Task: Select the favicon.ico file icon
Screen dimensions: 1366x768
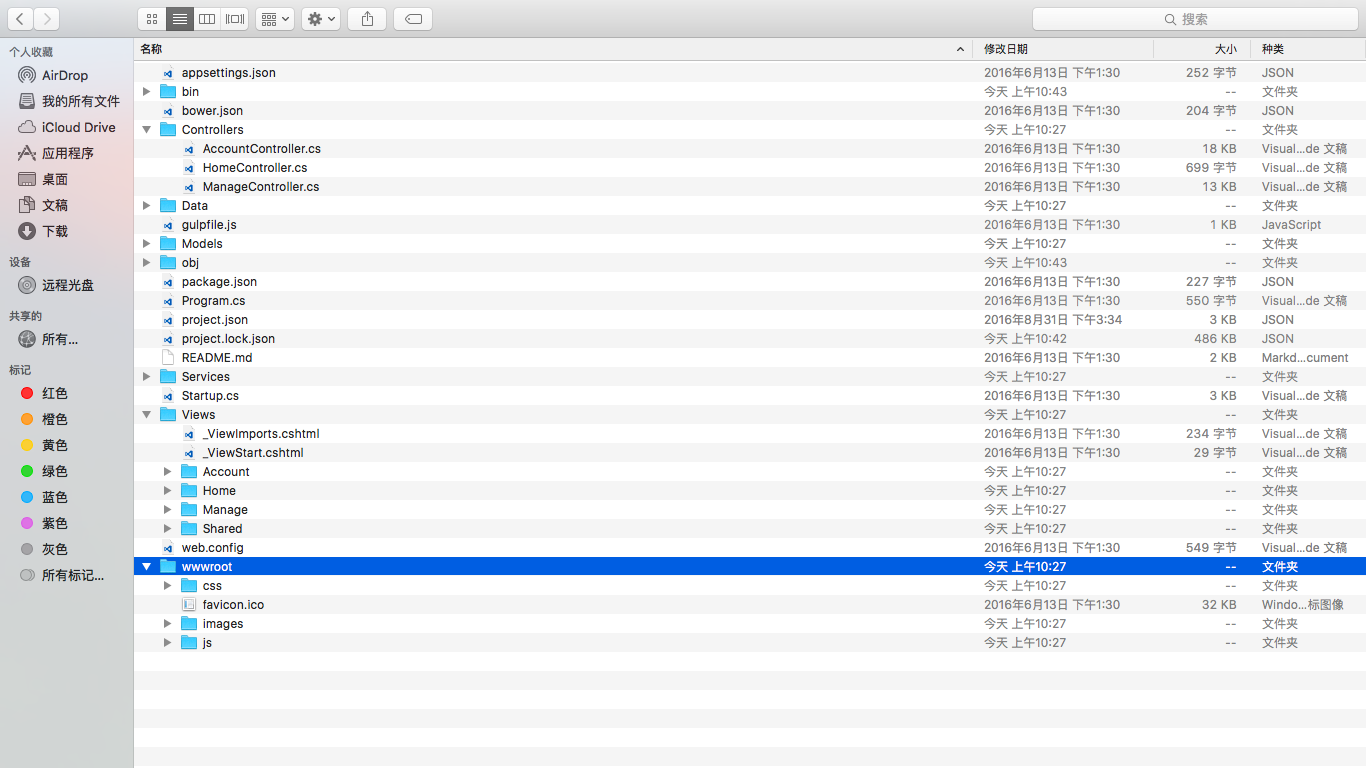Action: (x=189, y=604)
